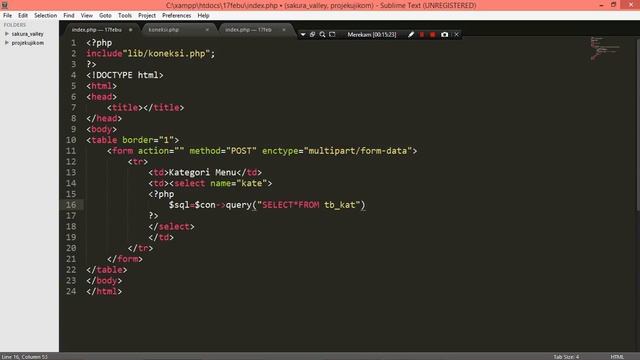The height and width of the screenshot is (360, 640).
Task: Click the HTML syntax selector in status bar
Action: tap(617, 357)
